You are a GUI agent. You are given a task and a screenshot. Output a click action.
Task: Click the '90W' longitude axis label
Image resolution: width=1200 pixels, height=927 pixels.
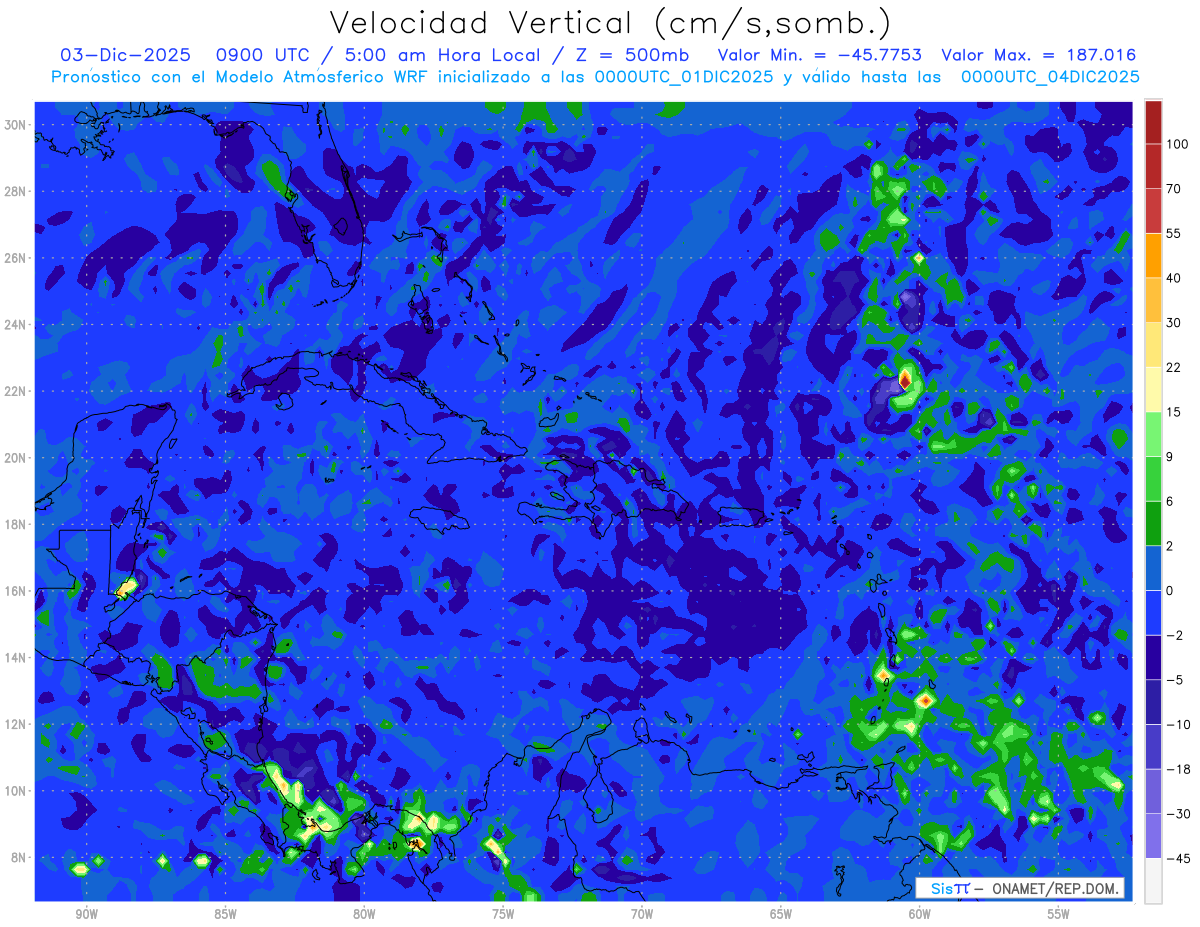(87, 914)
